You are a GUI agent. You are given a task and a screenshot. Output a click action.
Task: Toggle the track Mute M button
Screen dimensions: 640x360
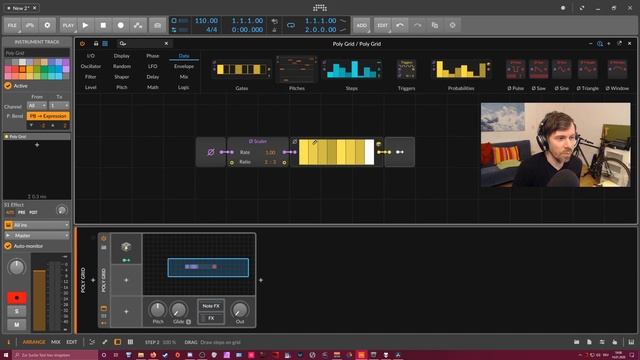[x=17, y=324]
